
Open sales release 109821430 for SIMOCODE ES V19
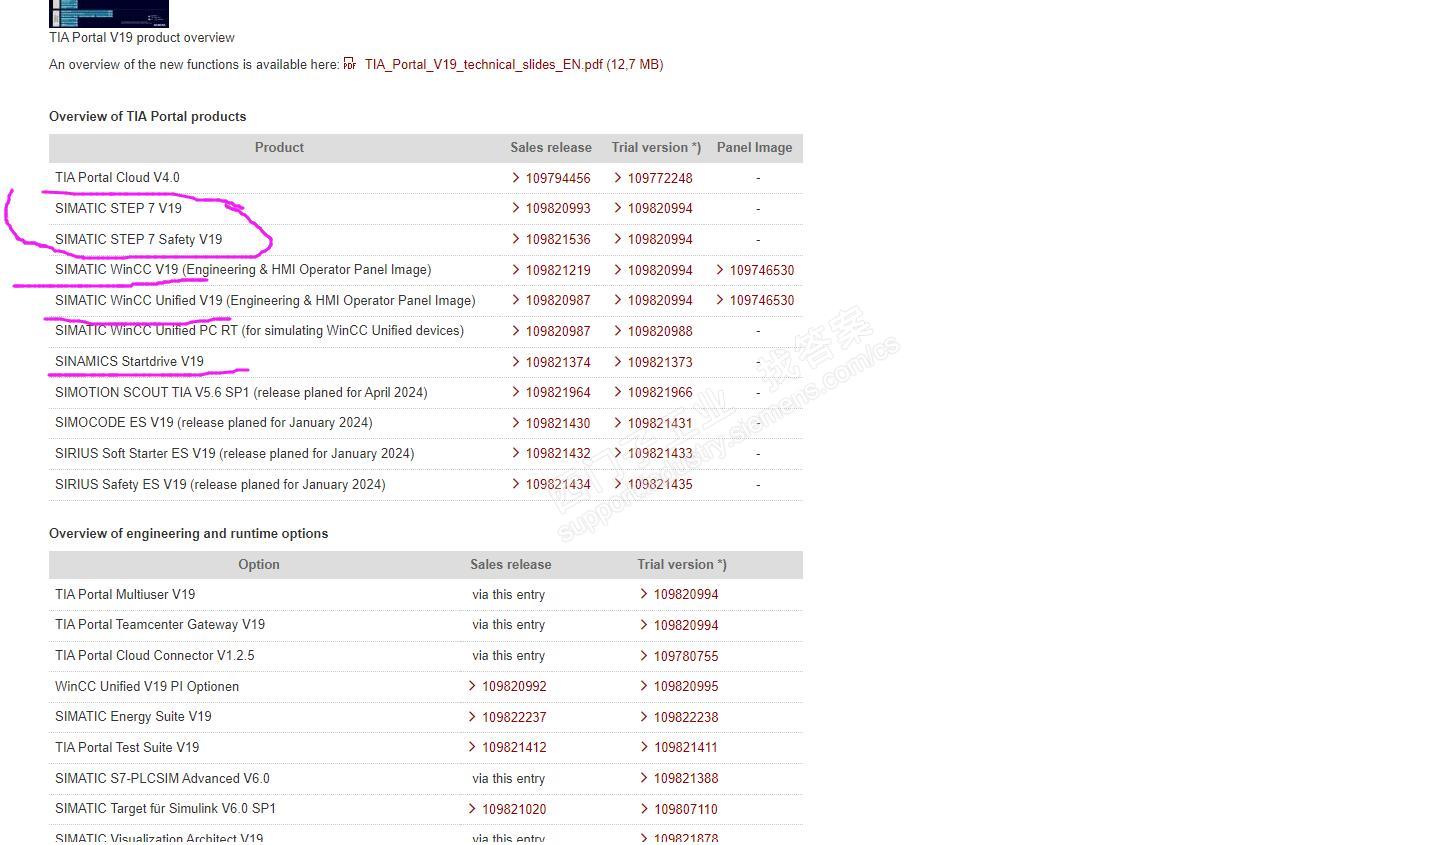[558, 423]
